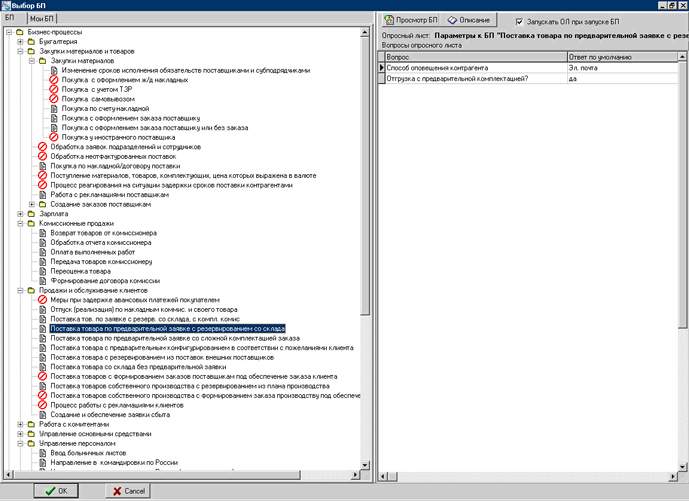Click document icon of Оплата выполненных работ
This screenshot has height=501, width=689.
(x=43, y=252)
